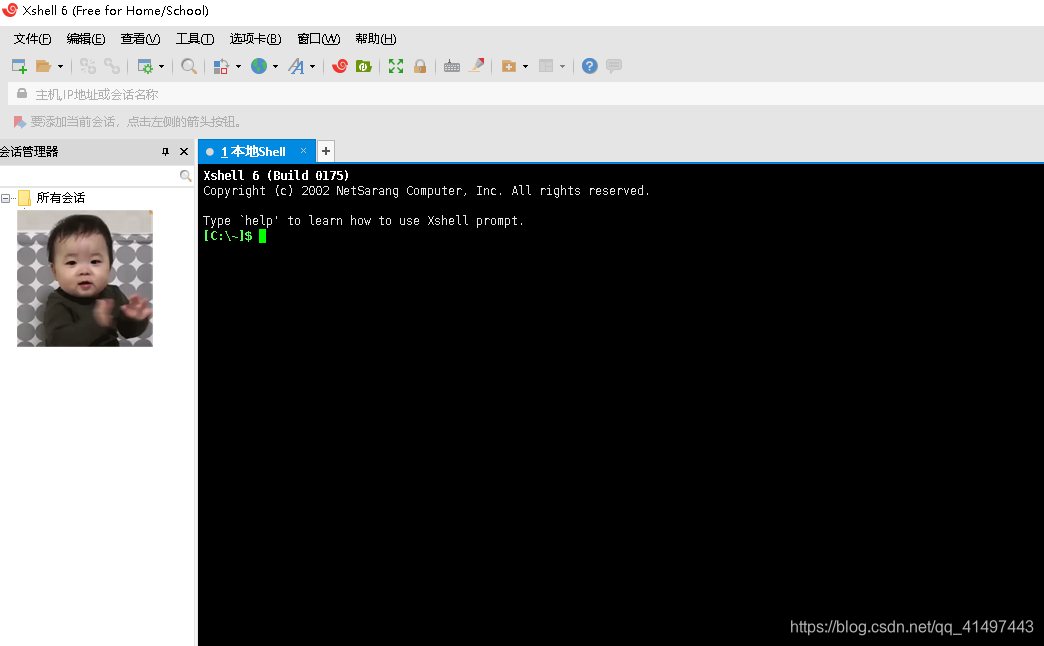Viewport: 1044px width, 646px height.
Task: Close the 会话管理器 panel
Action: coord(184,152)
